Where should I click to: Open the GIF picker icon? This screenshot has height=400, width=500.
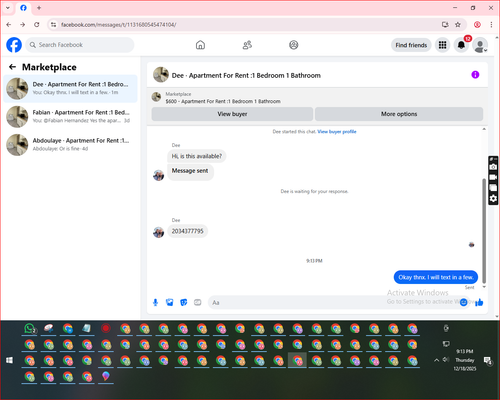(x=198, y=302)
